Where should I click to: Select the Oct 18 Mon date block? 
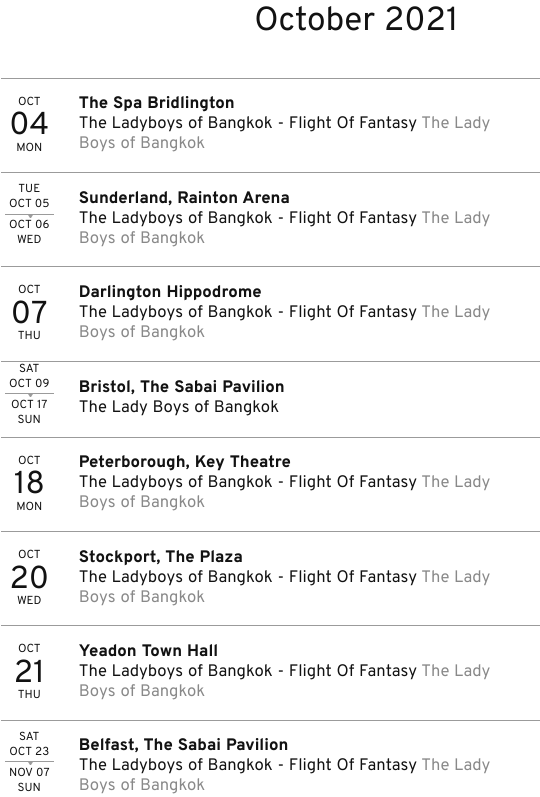click(x=29, y=483)
